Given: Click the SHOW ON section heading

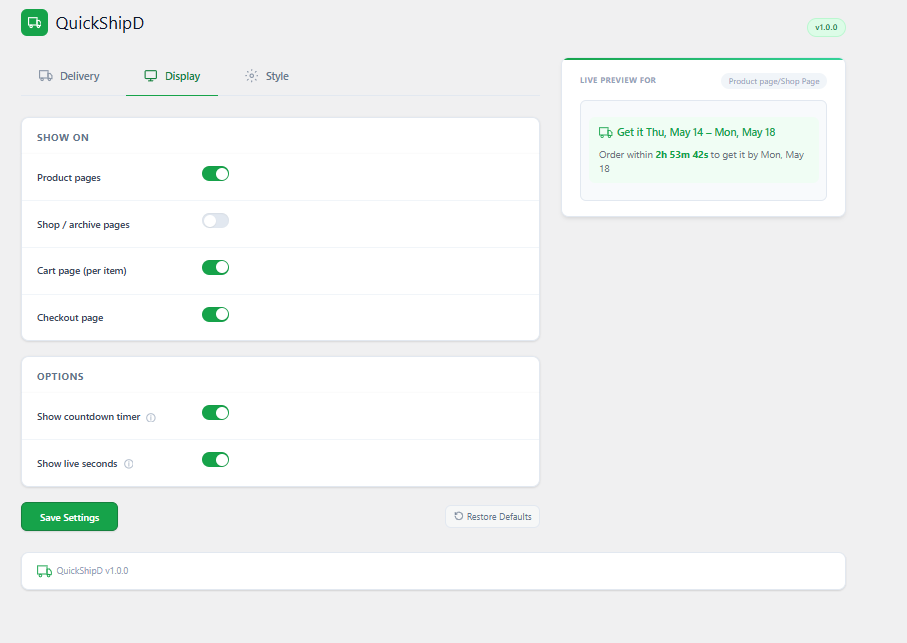Looking at the screenshot, I should coord(63,138).
